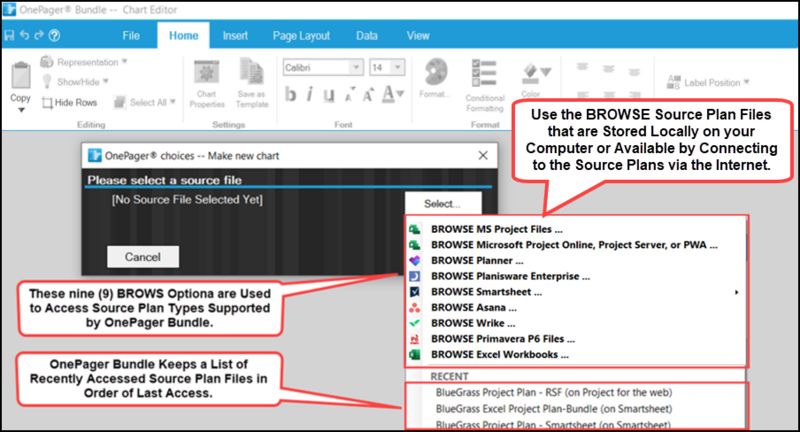
Task: Click the Undo arrow icon
Action: (x=24, y=35)
